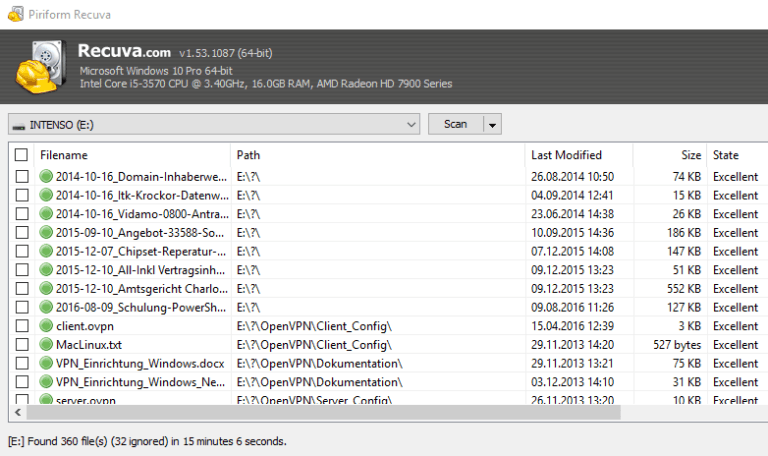Click the Found 360 file(s) status text
The height and width of the screenshot is (456, 768).
click(147, 441)
